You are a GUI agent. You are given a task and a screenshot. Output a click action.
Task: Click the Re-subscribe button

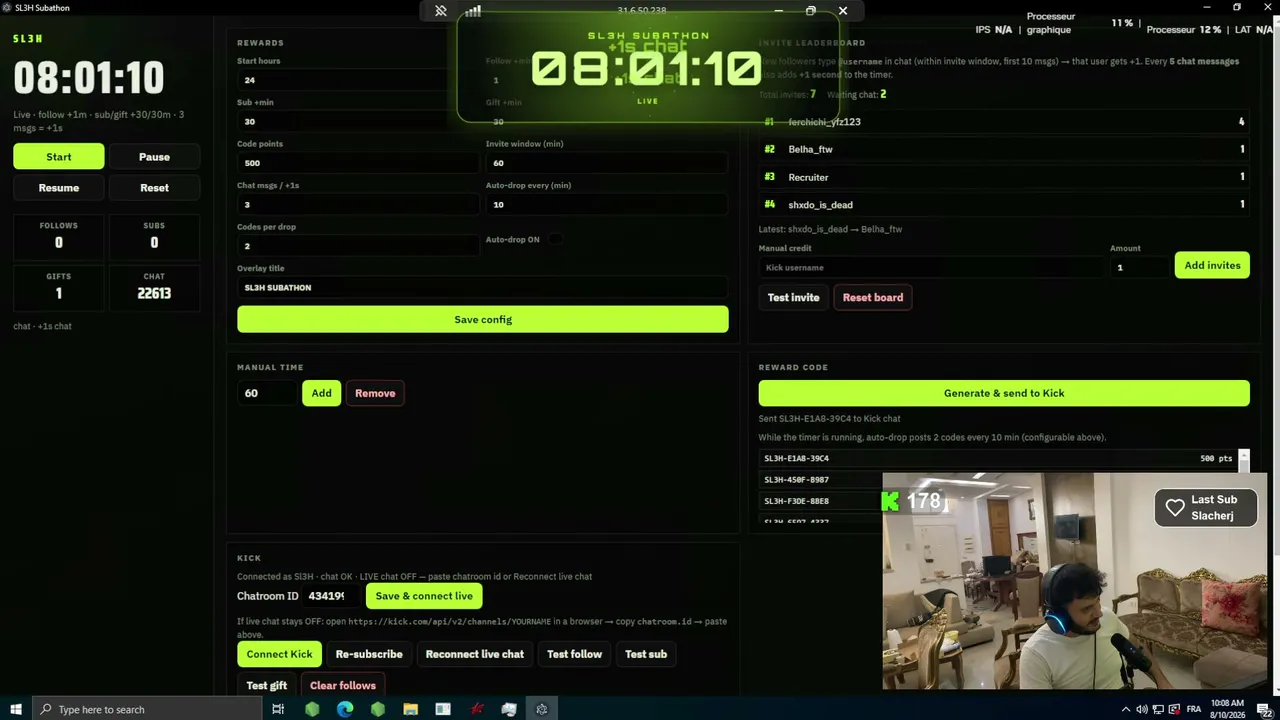[x=369, y=654]
